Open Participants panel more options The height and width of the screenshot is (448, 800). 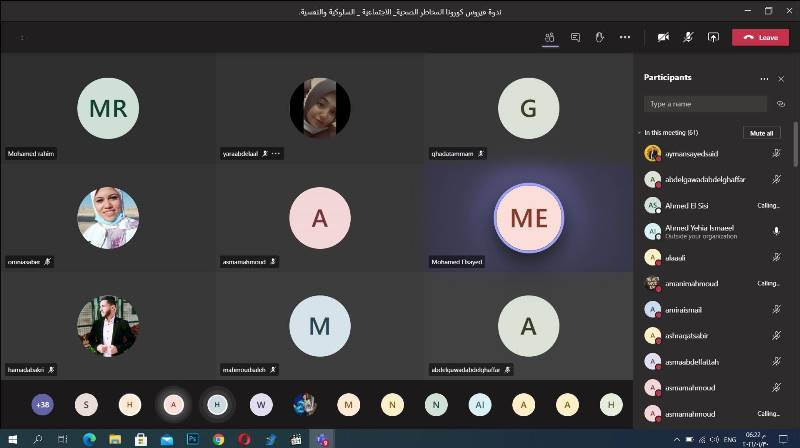pos(764,78)
